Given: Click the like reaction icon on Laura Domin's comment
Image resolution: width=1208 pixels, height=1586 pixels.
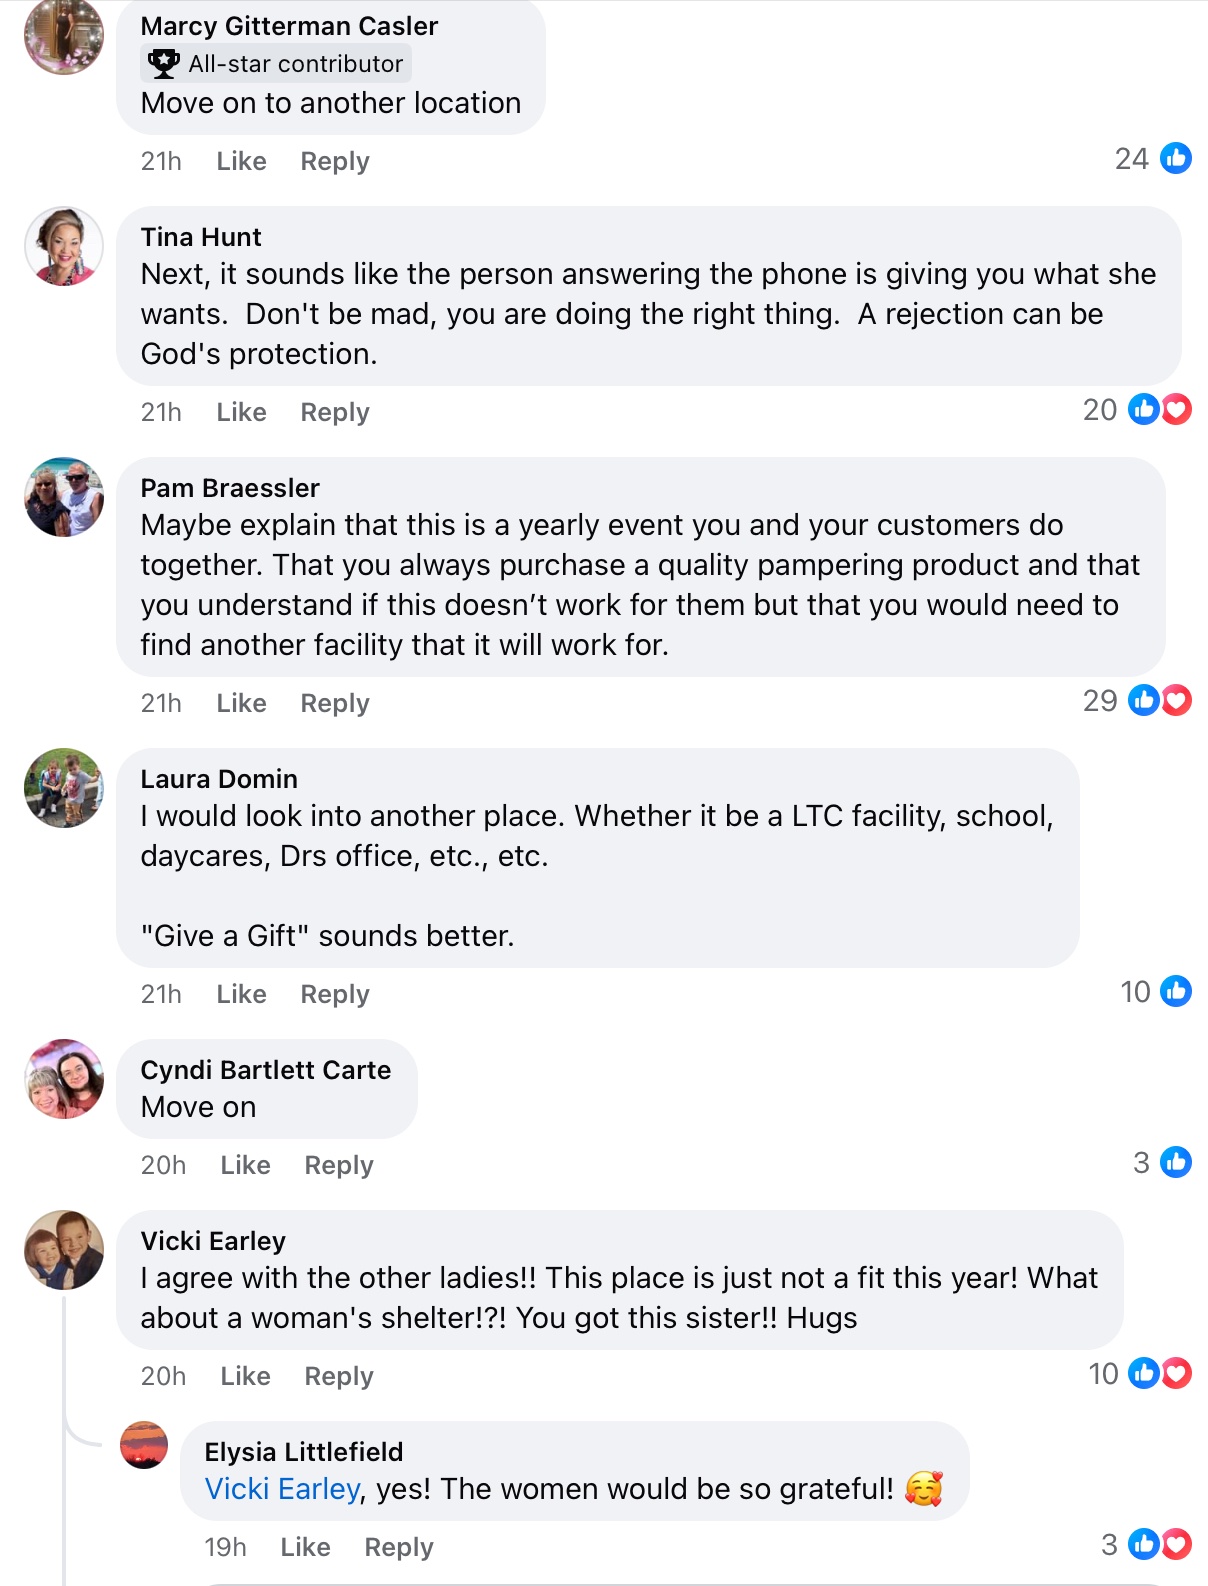Looking at the screenshot, I should 1175,991.
